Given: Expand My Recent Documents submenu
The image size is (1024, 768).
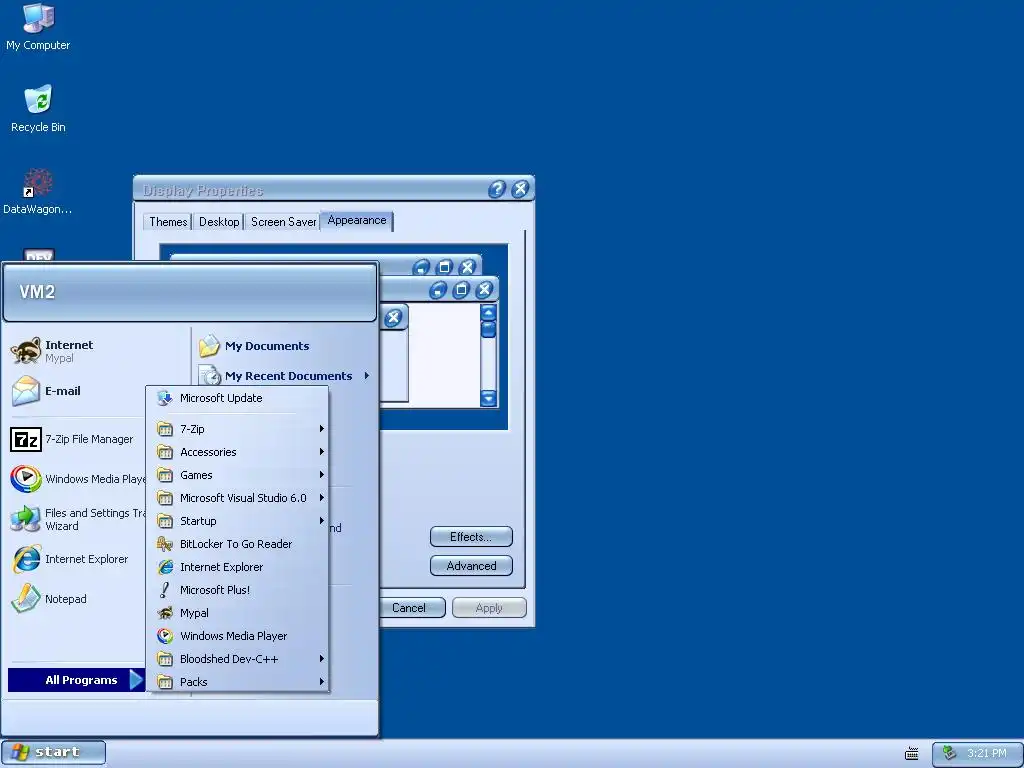Looking at the screenshot, I should pyautogui.click(x=285, y=376).
